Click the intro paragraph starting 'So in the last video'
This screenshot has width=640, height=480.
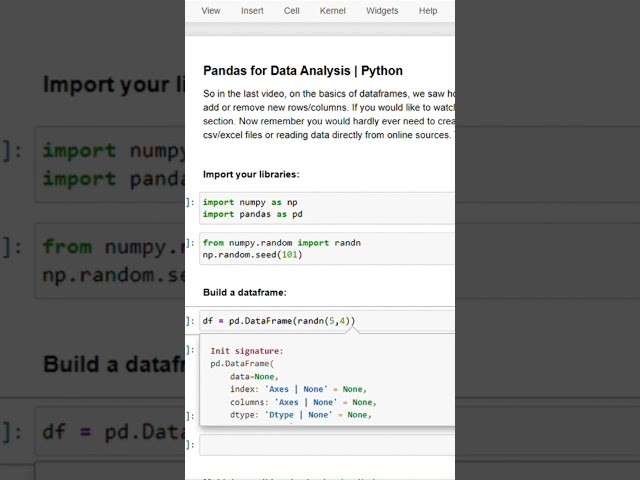(x=329, y=114)
